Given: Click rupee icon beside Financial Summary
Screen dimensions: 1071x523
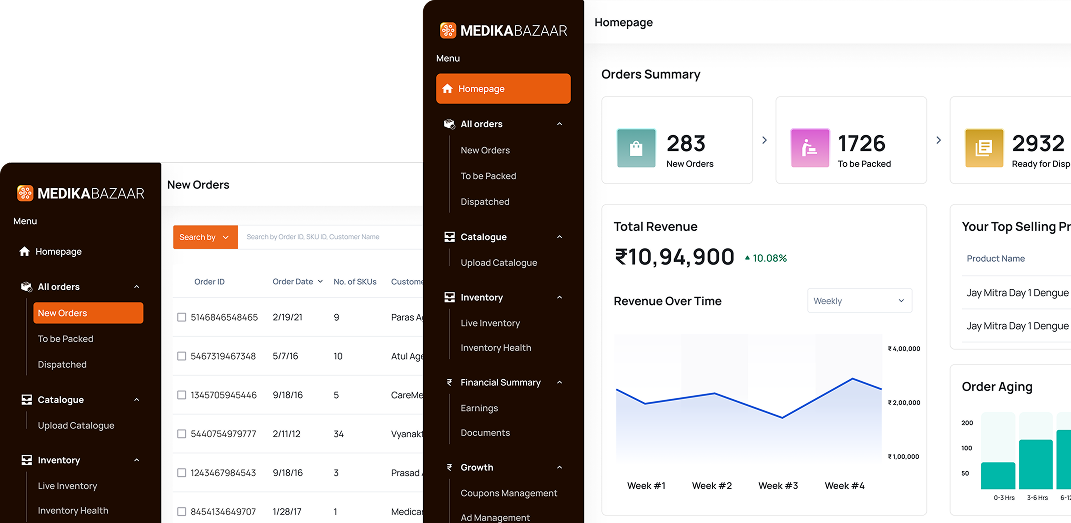Looking at the screenshot, I should click(x=449, y=382).
